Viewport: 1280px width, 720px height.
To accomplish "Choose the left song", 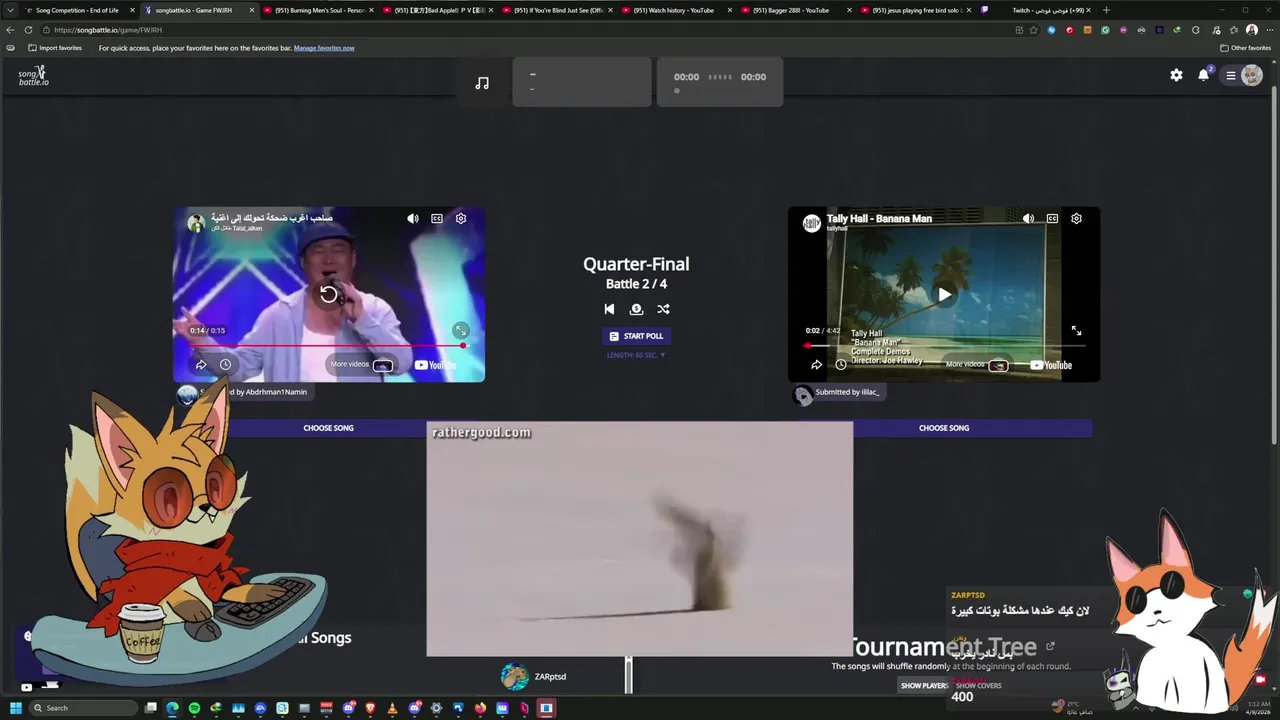I will coord(329,428).
